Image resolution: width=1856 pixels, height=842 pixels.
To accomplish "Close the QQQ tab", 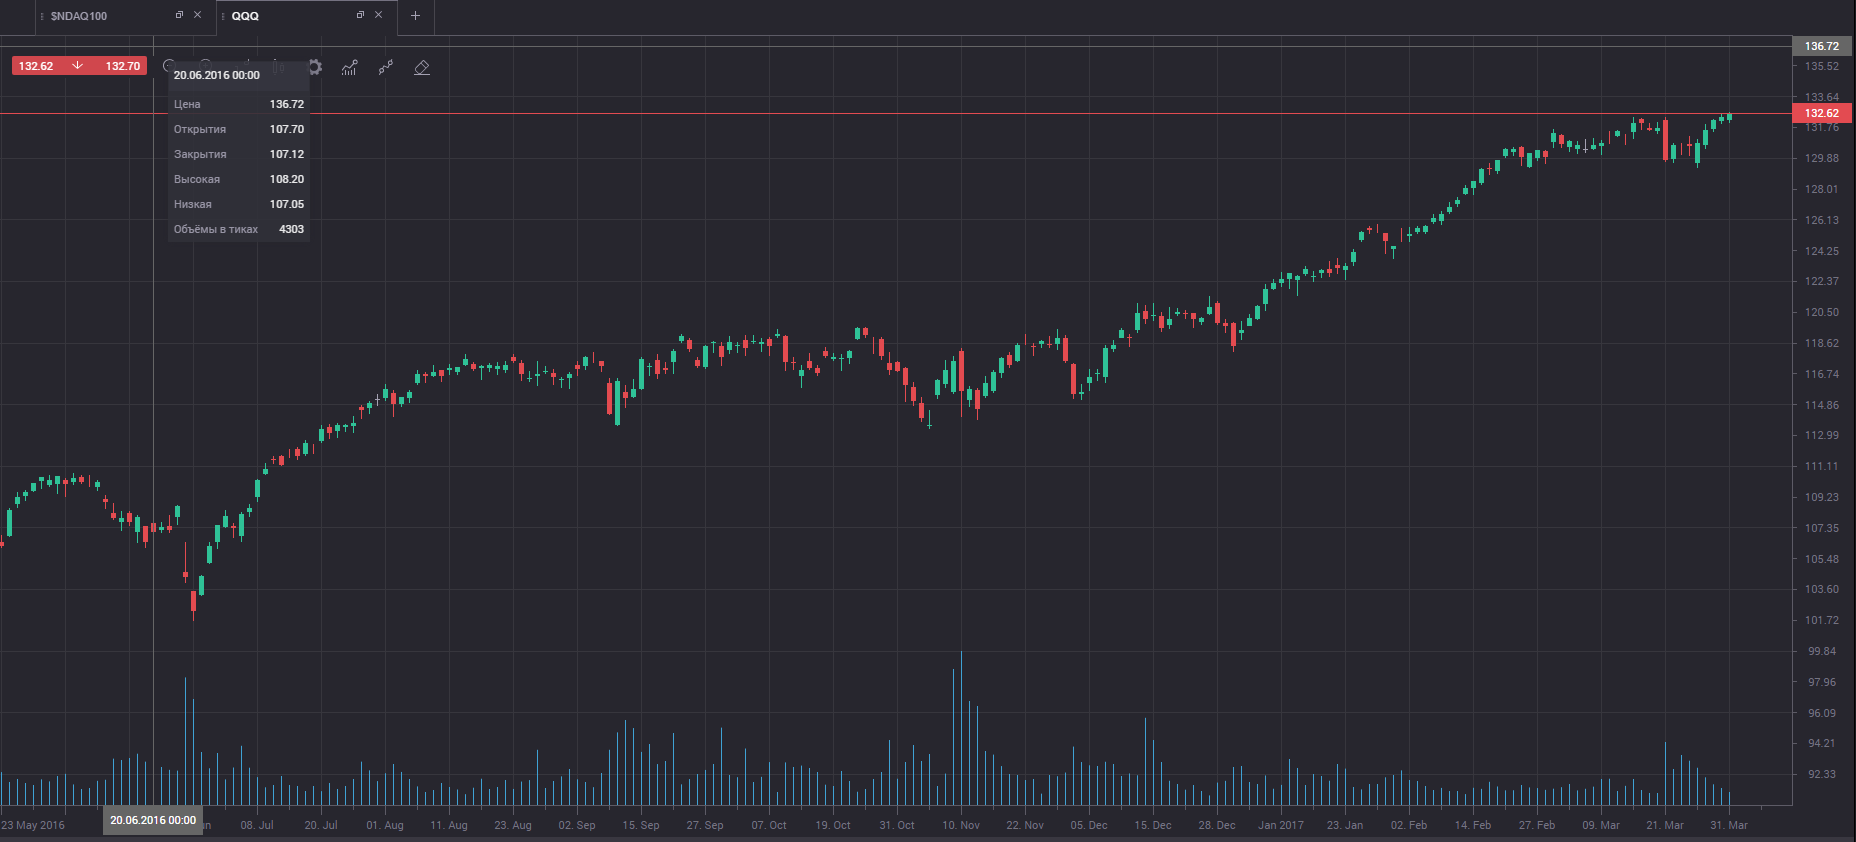I will [378, 15].
